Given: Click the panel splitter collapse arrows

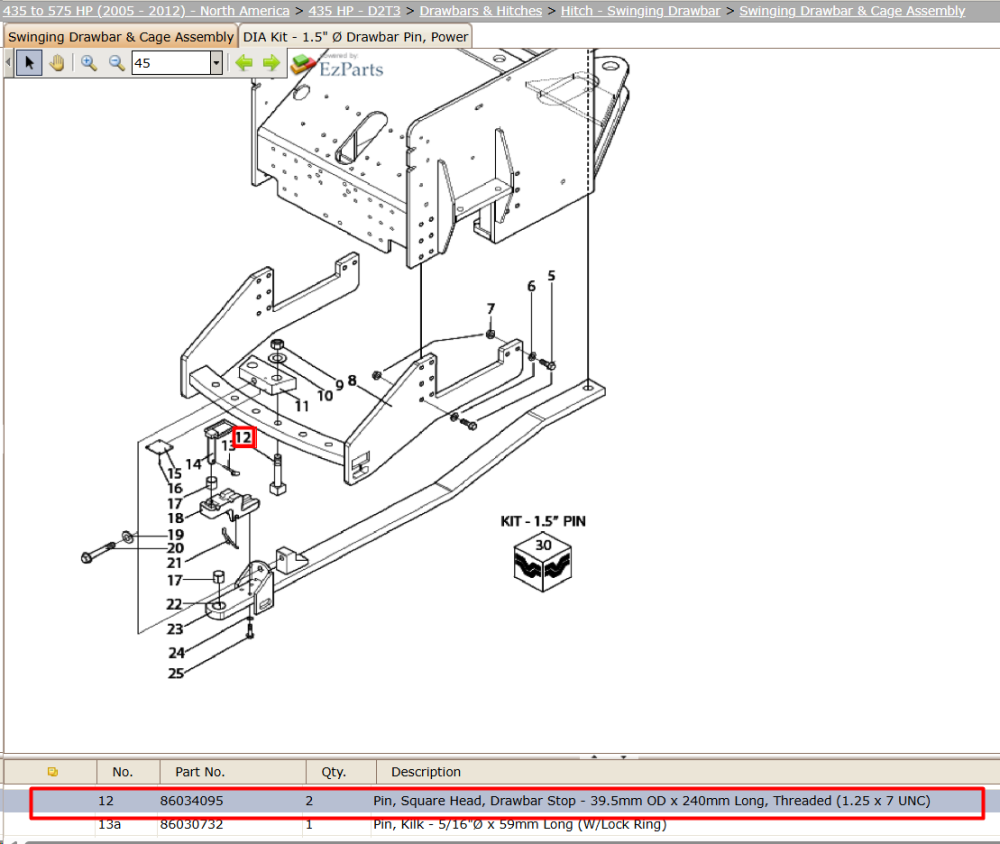Looking at the screenshot, I should click(x=609, y=757).
